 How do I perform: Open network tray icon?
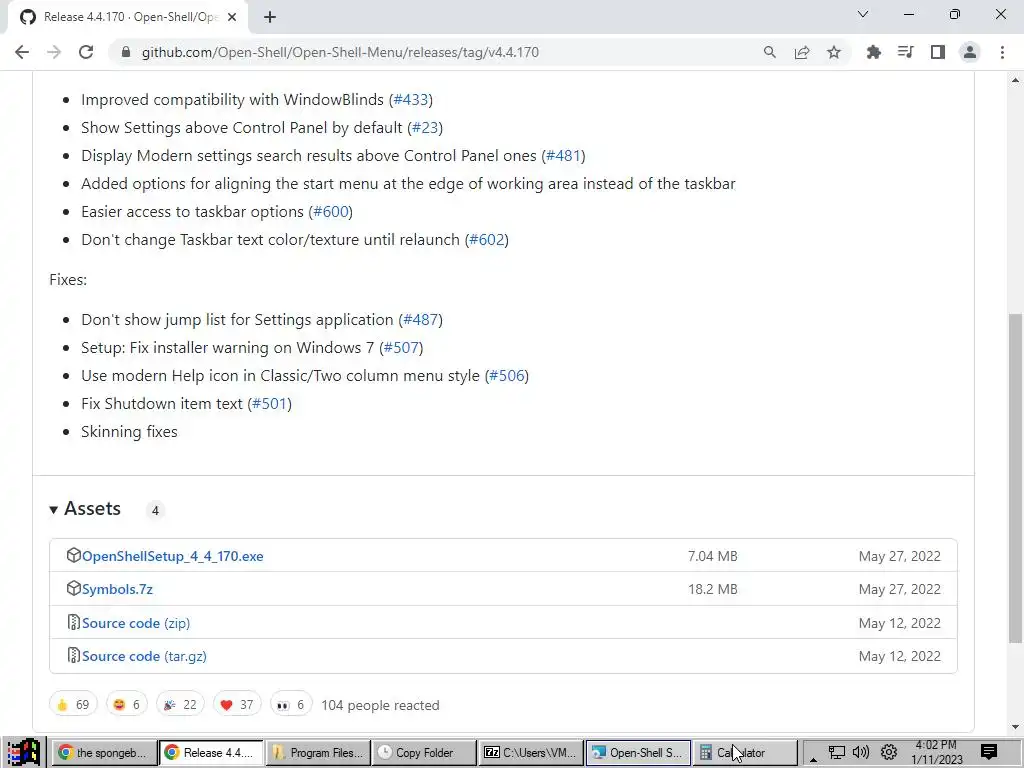coord(837,752)
